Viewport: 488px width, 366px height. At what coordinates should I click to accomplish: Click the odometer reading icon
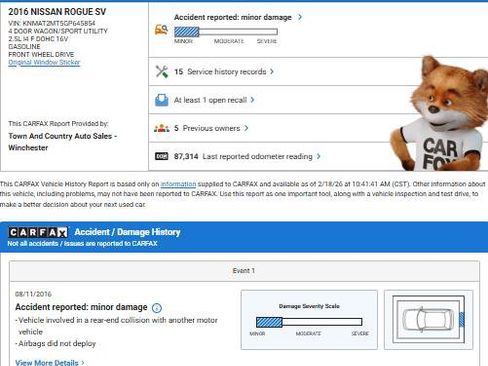162,156
